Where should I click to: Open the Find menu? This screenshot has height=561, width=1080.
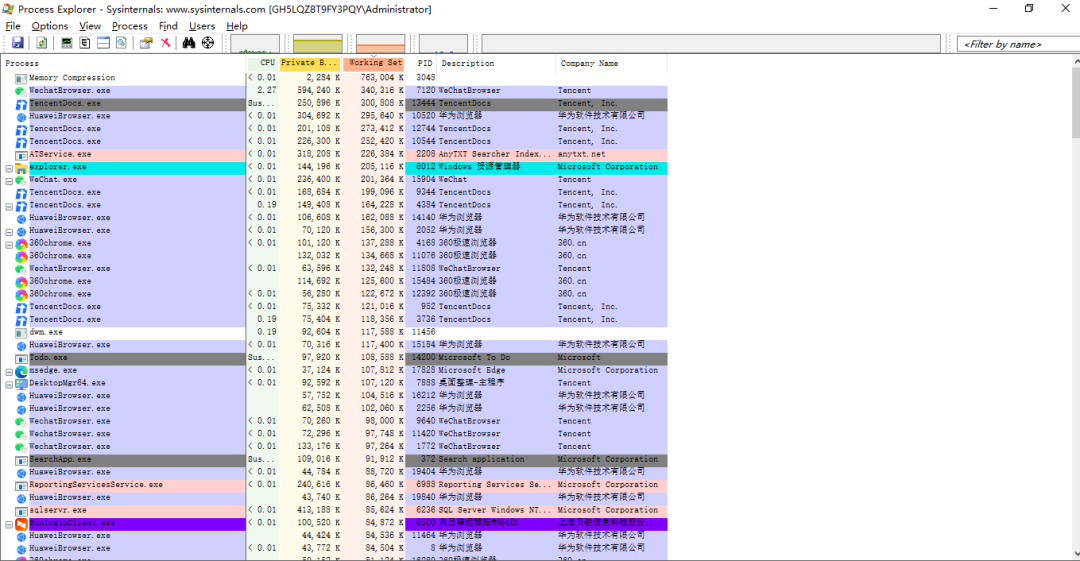tap(168, 26)
